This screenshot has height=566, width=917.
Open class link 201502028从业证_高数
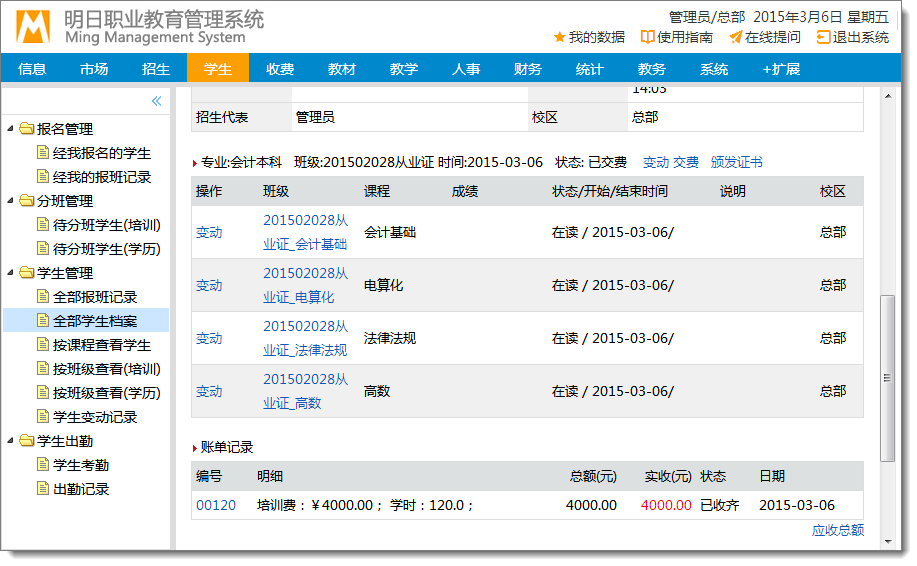pyautogui.click(x=305, y=391)
